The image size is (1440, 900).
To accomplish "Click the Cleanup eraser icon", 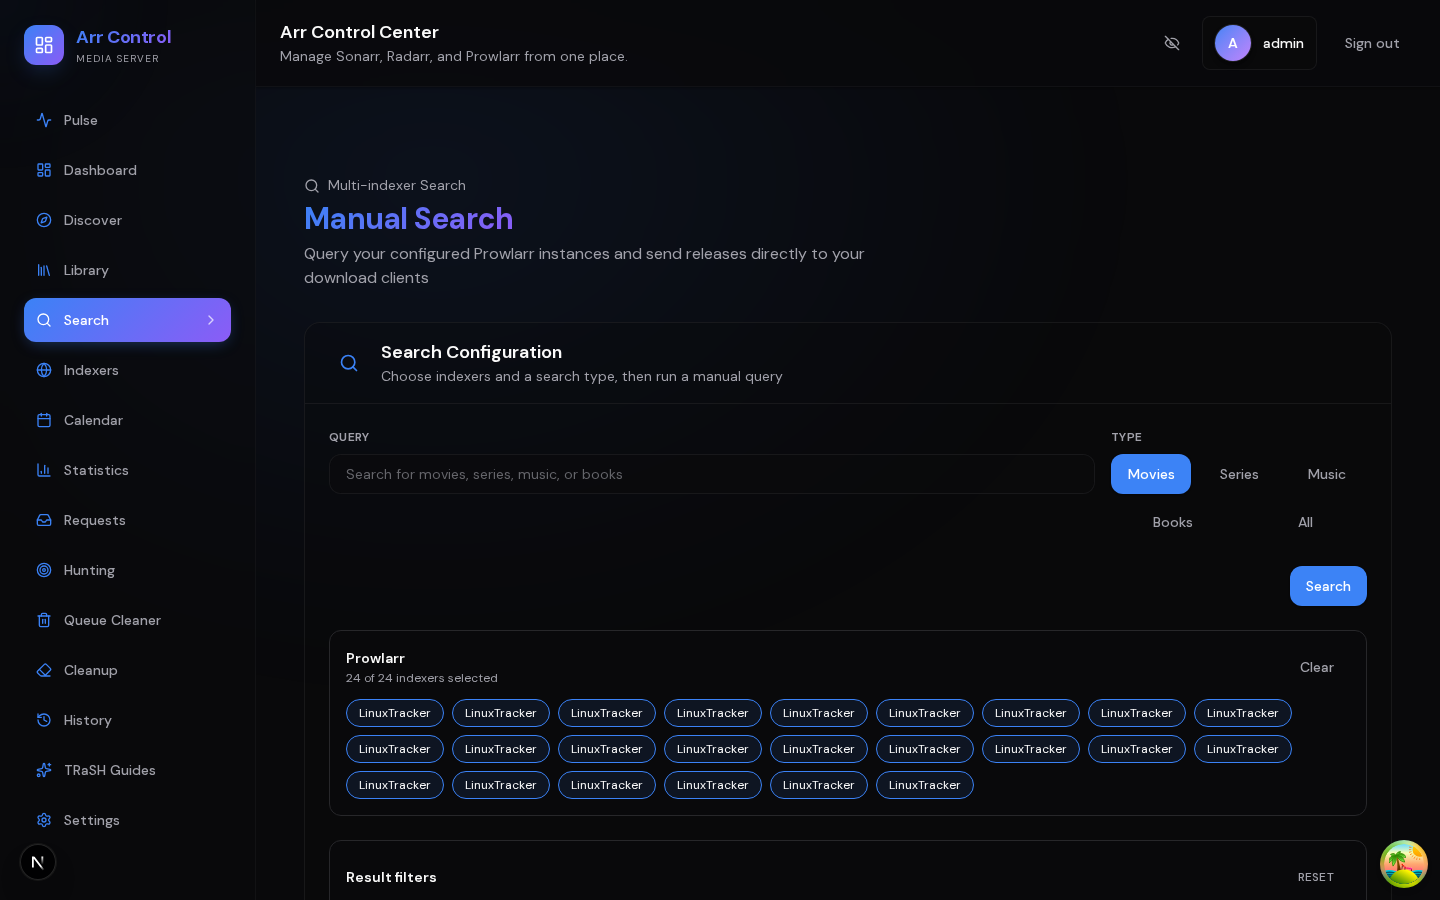I will [44, 670].
